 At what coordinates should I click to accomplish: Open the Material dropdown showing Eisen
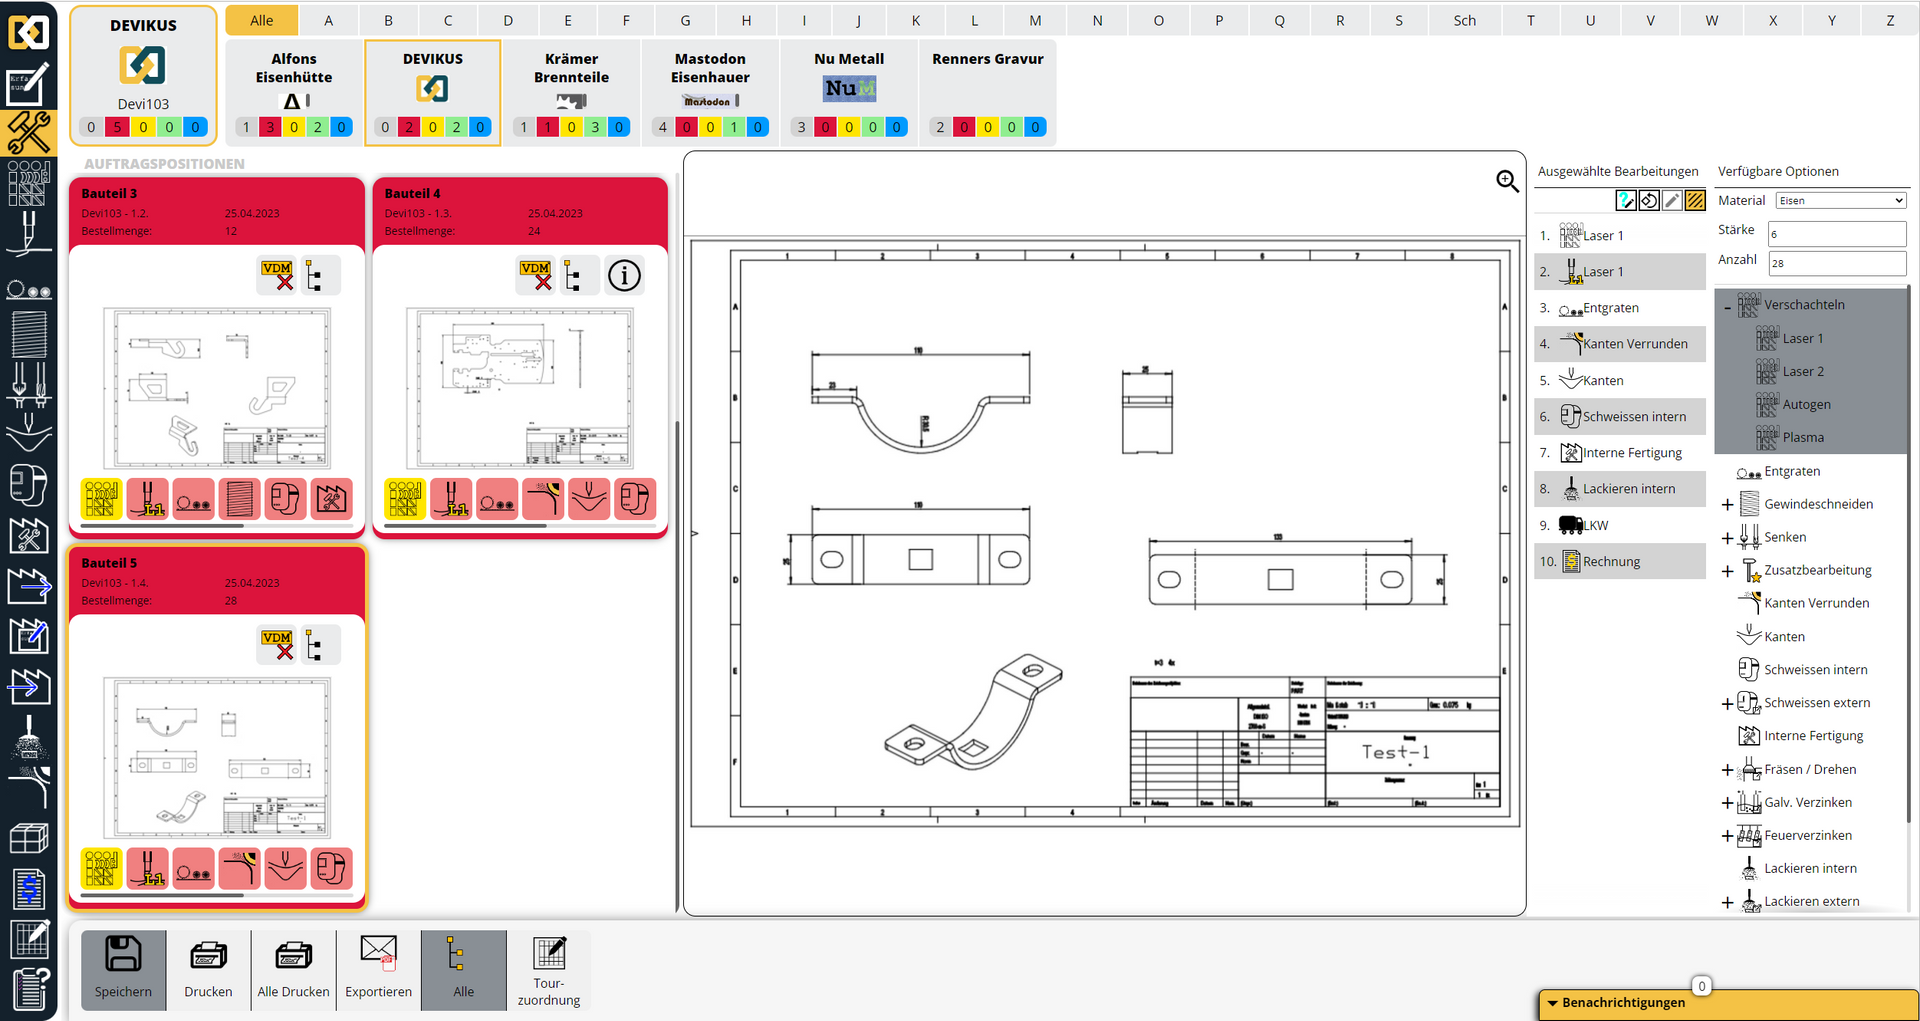(1840, 200)
